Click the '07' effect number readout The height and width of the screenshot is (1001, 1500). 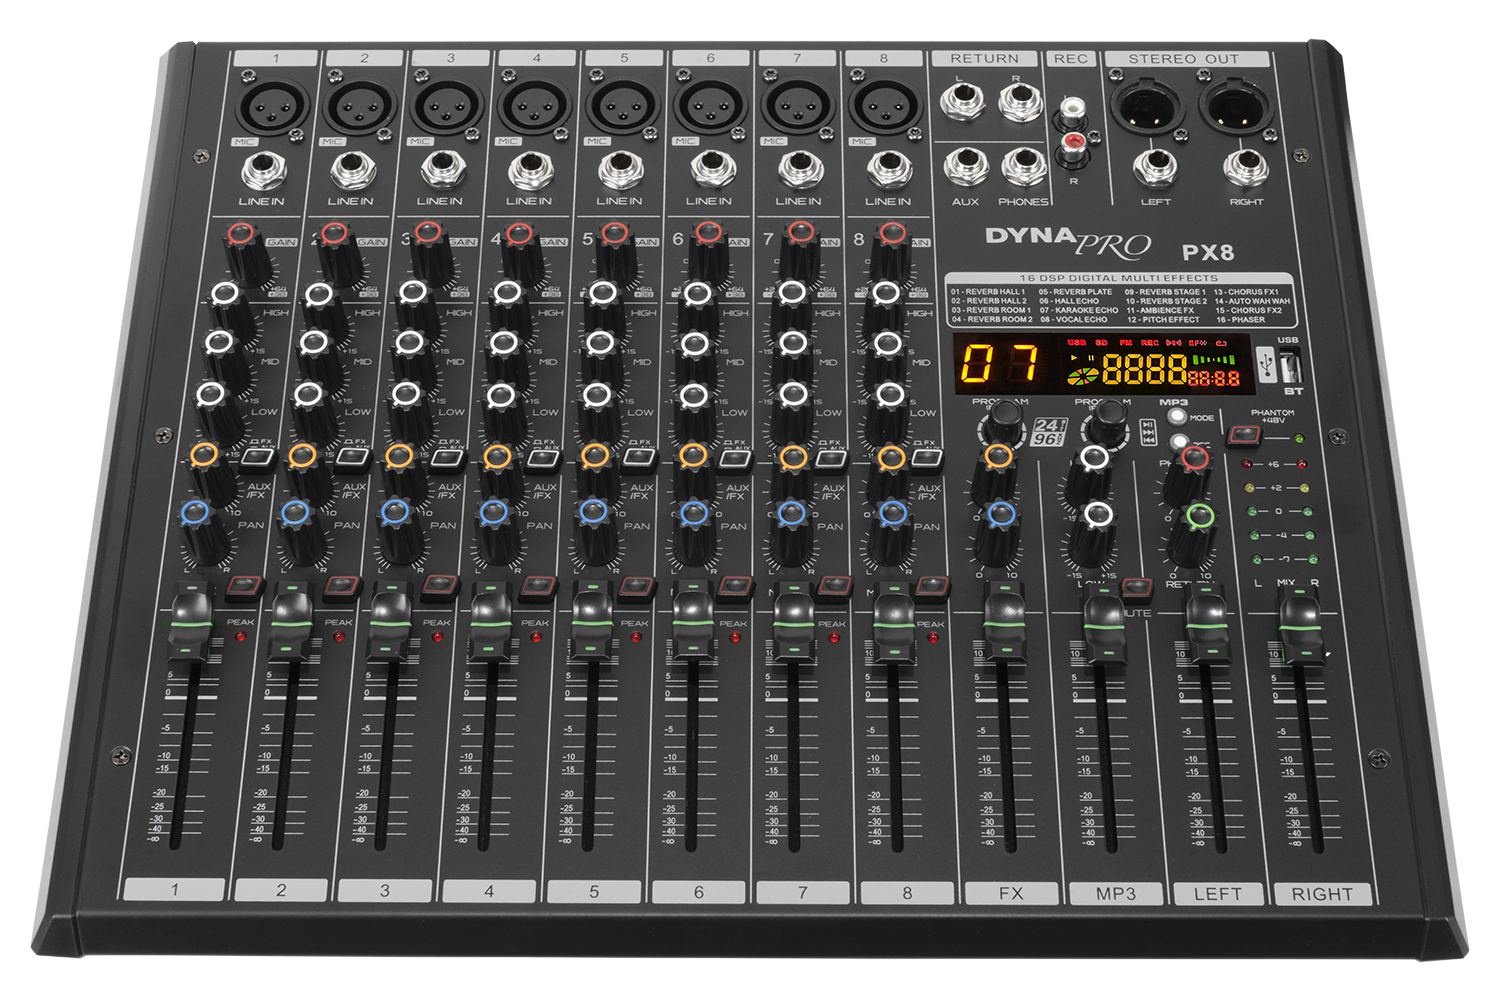(x=1000, y=363)
